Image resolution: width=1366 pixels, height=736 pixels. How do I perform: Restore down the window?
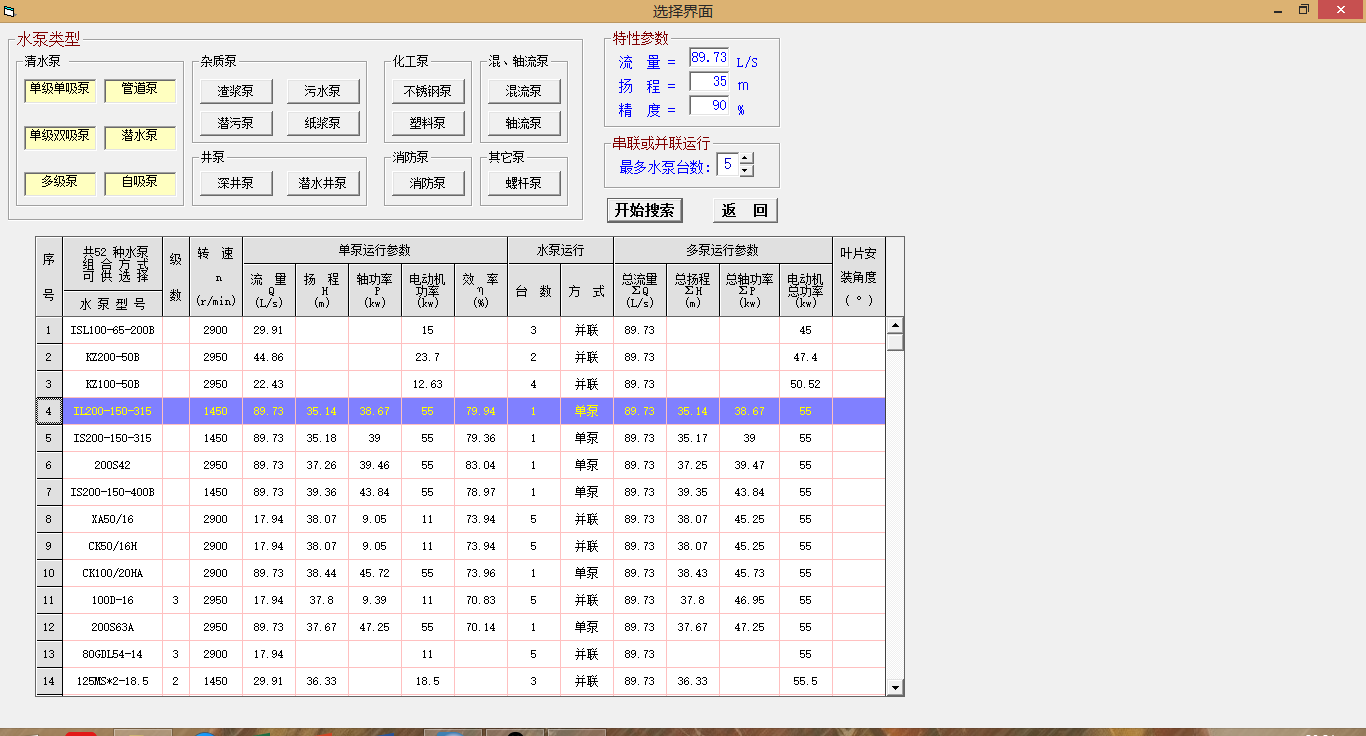point(1303,10)
